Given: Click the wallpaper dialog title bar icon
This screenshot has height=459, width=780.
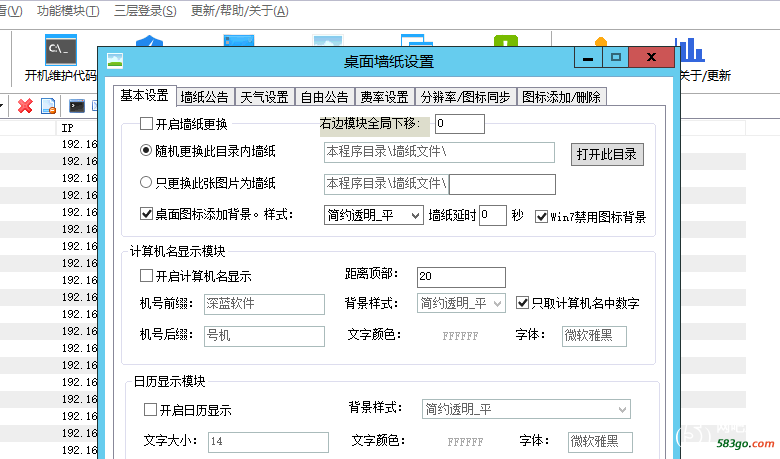Looking at the screenshot, I should click(x=115, y=61).
